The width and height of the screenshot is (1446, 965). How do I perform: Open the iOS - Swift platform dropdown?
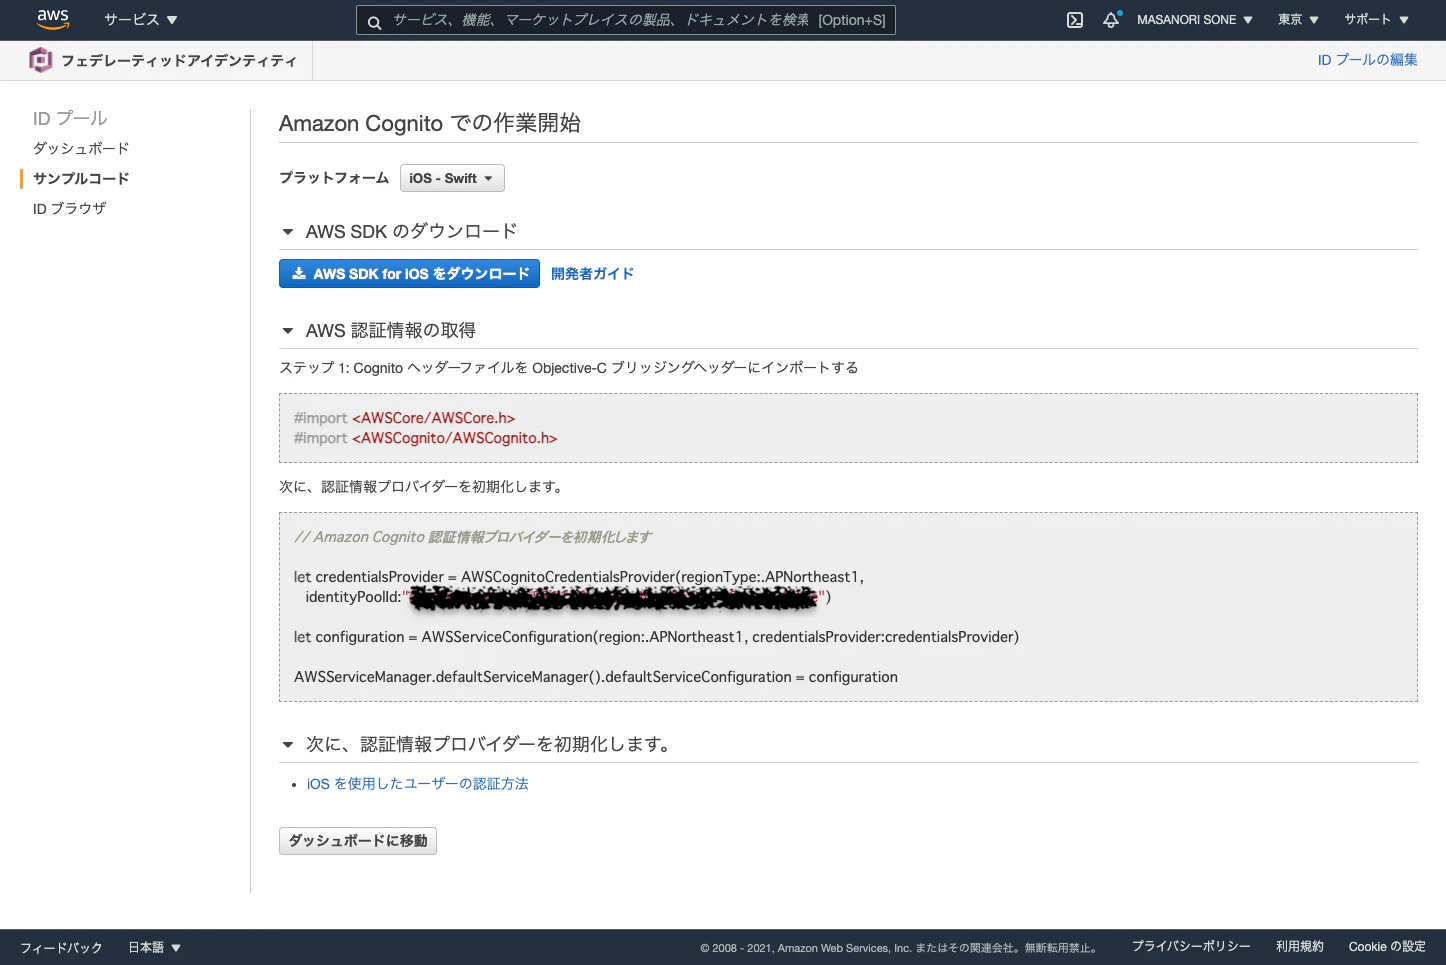coord(452,178)
